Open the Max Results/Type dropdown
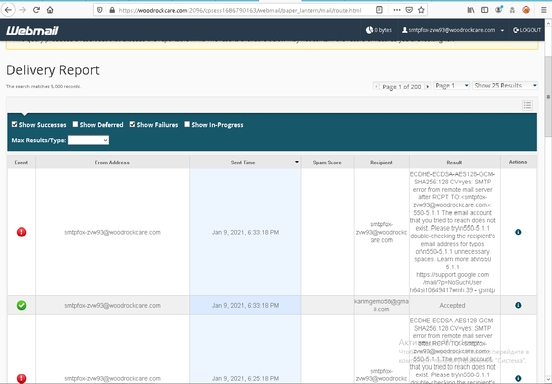This screenshot has height=384, width=552. 88,140
